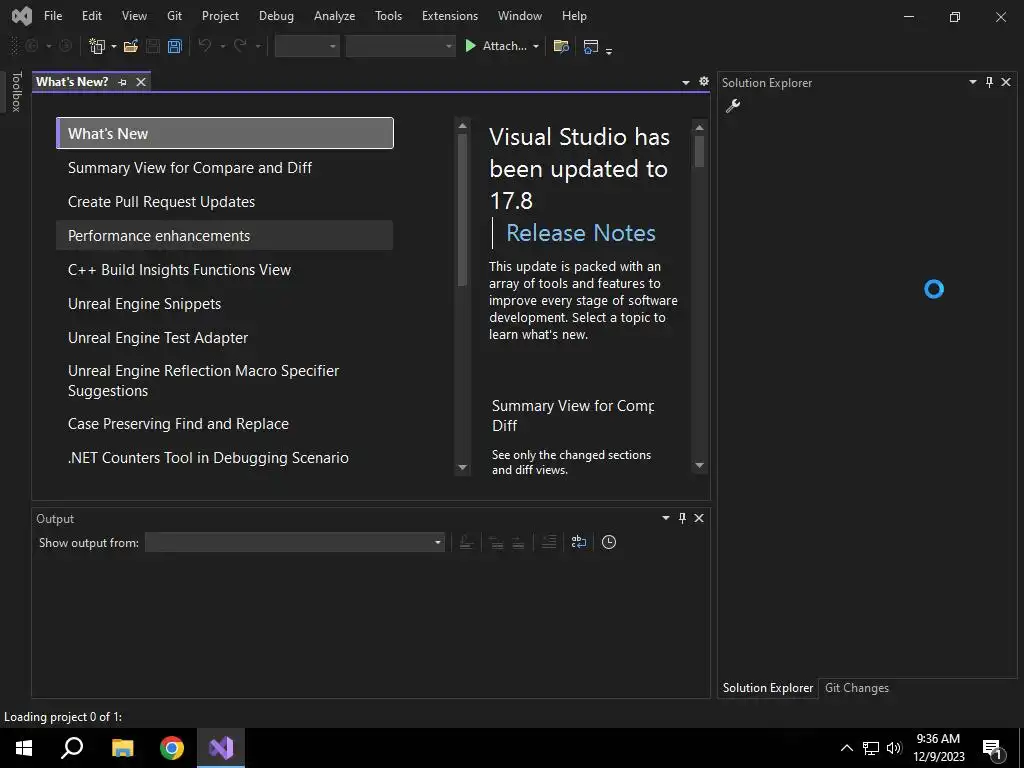This screenshot has height=768, width=1024.
Task: Select C++ Build Insights Functions View topic
Action: tap(225, 270)
